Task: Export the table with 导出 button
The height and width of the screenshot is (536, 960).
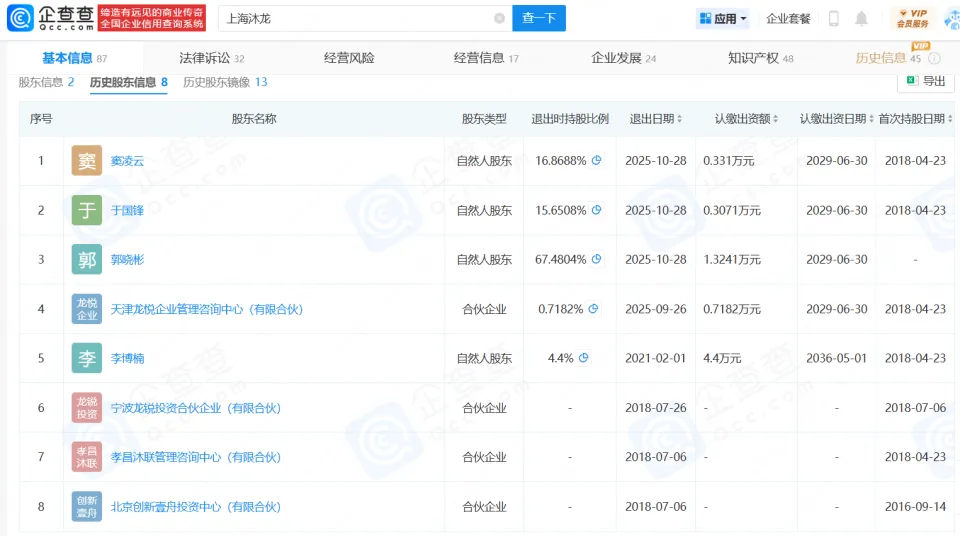Action: click(x=925, y=82)
